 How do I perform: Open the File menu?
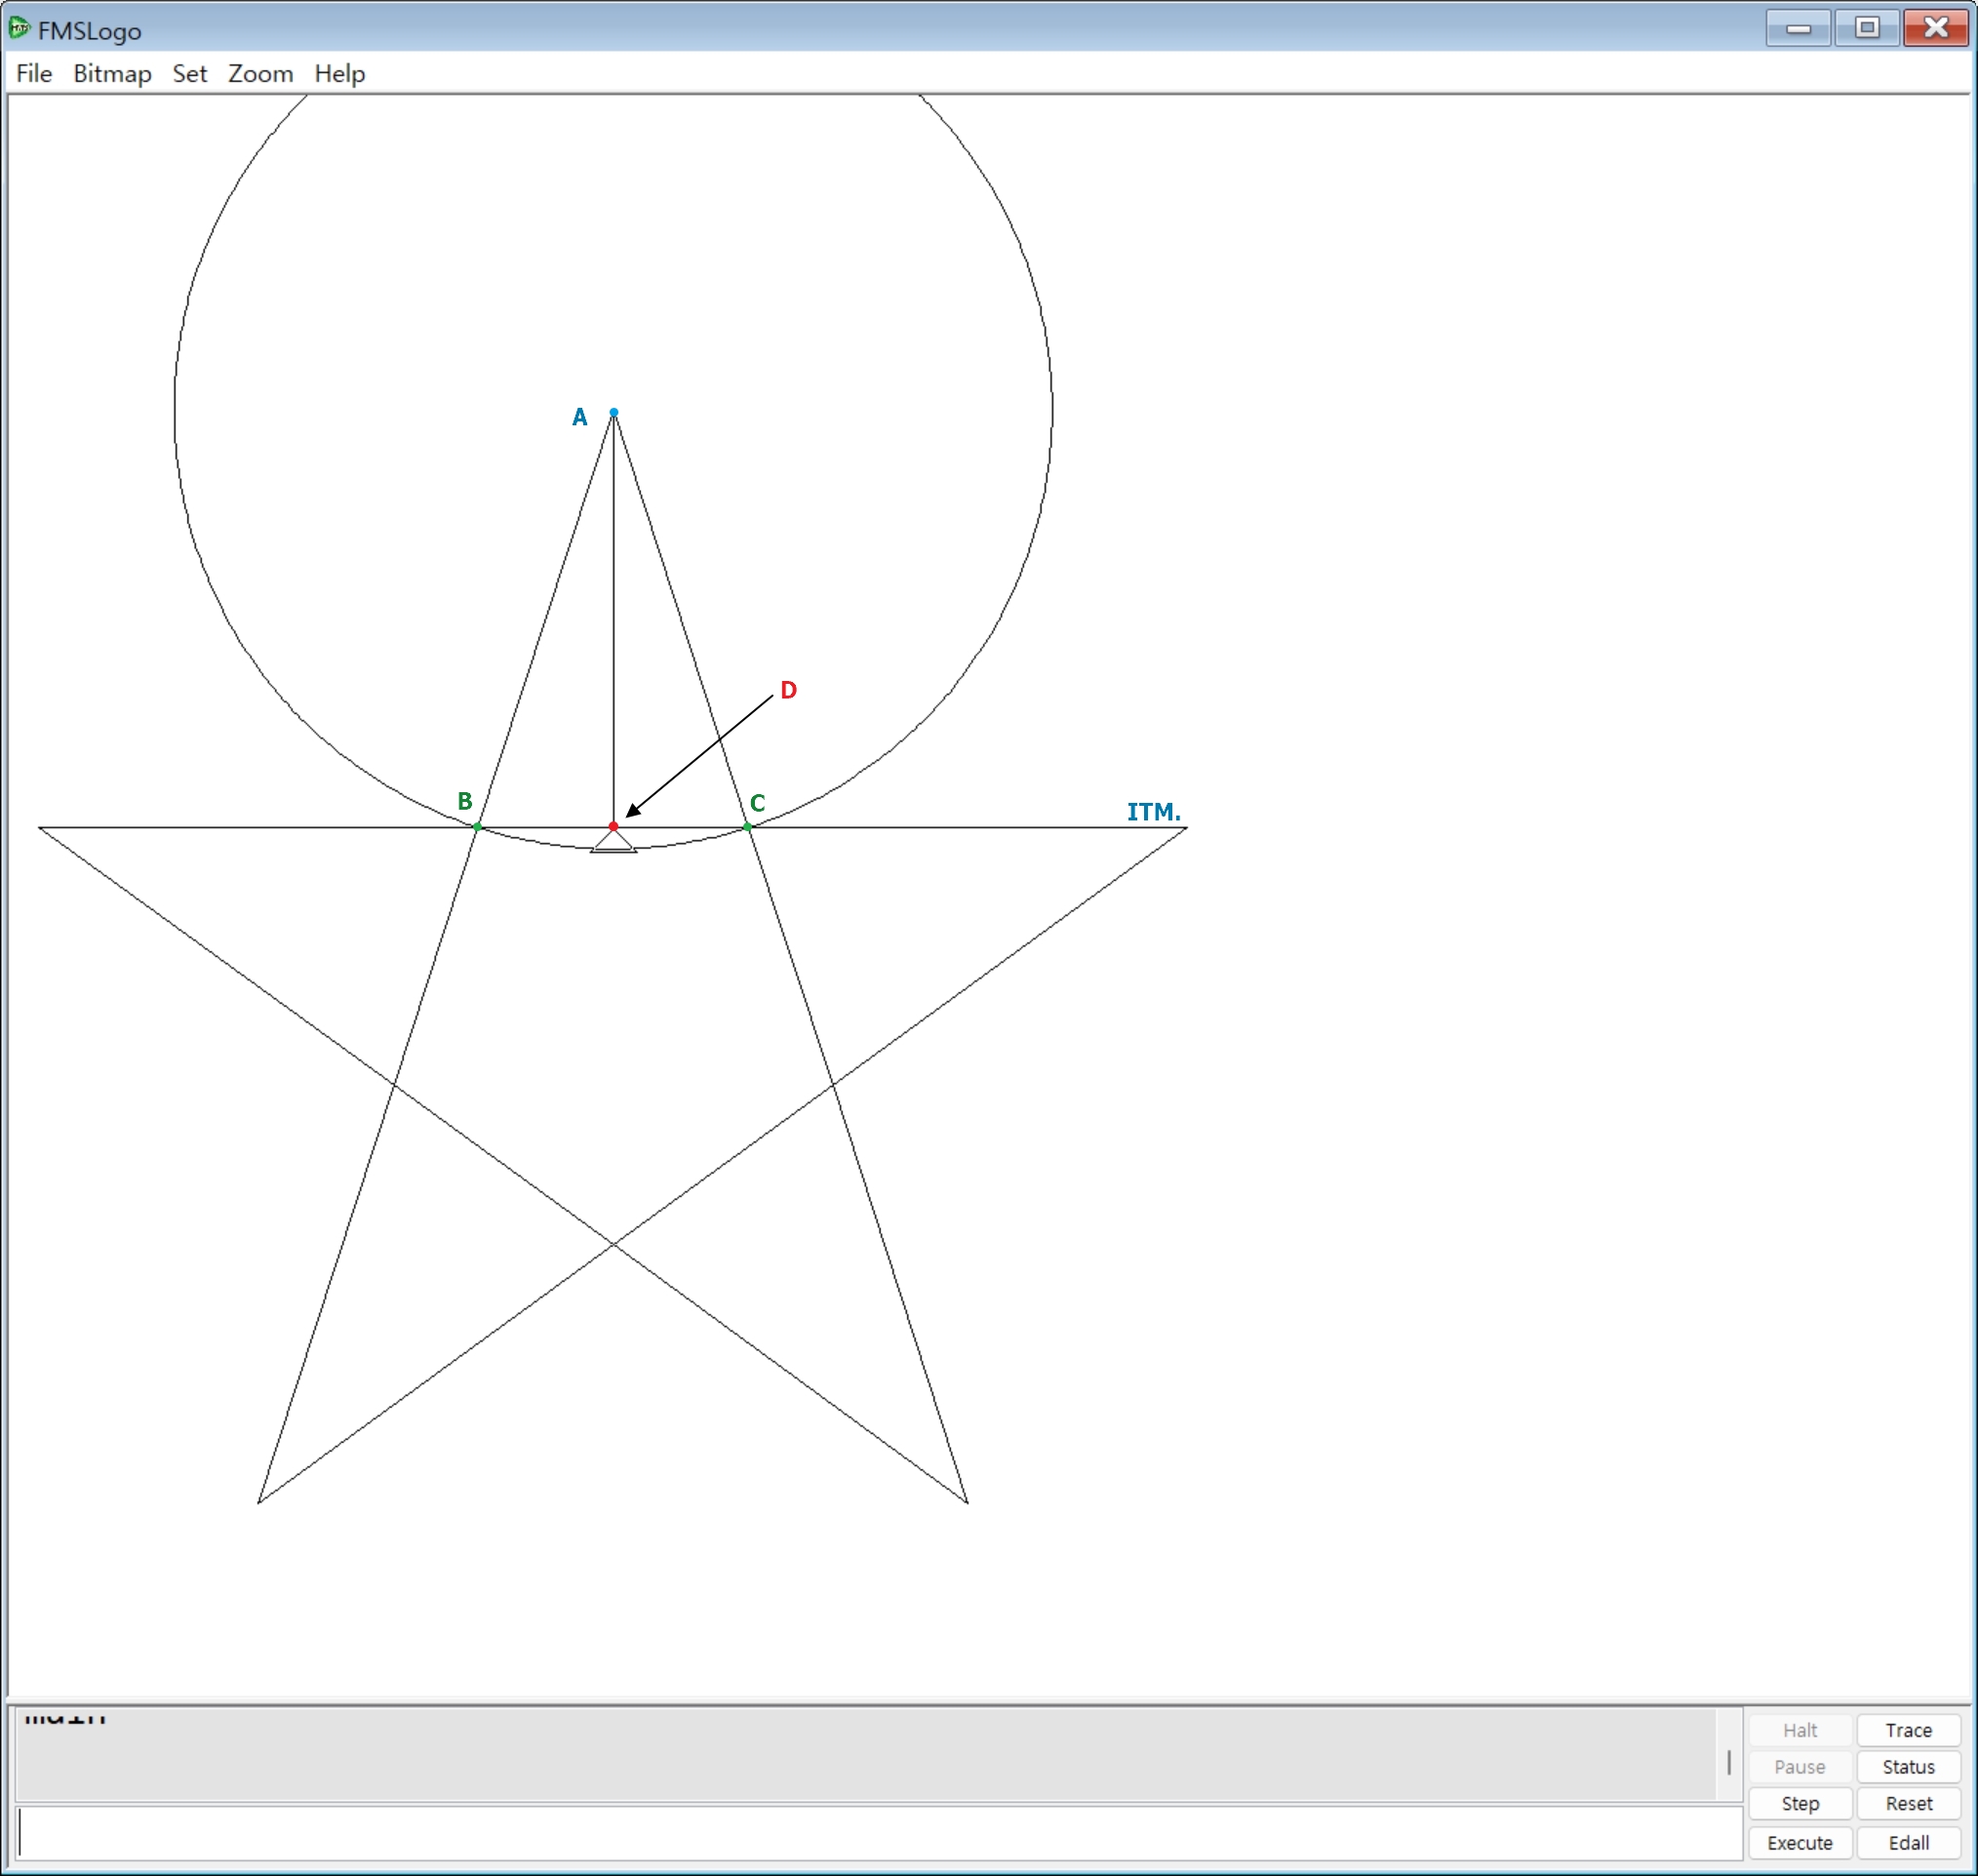[x=34, y=74]
